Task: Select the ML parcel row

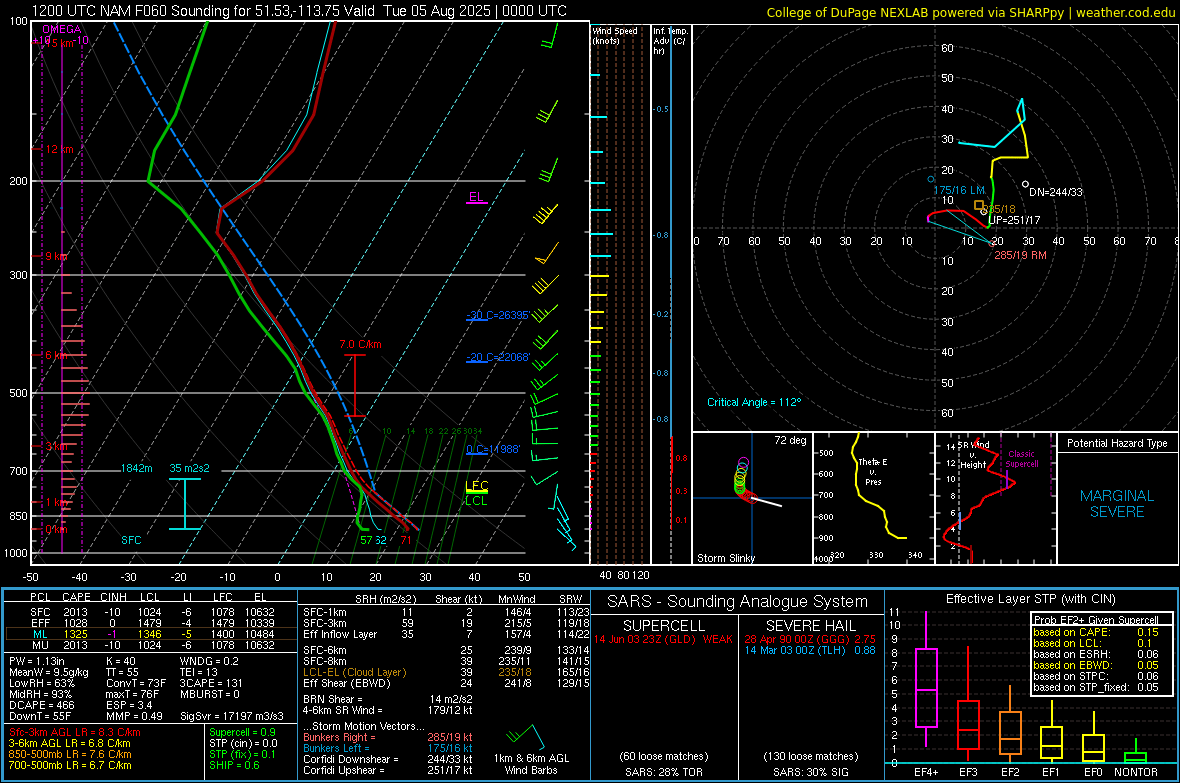Action: click(150, 634)
